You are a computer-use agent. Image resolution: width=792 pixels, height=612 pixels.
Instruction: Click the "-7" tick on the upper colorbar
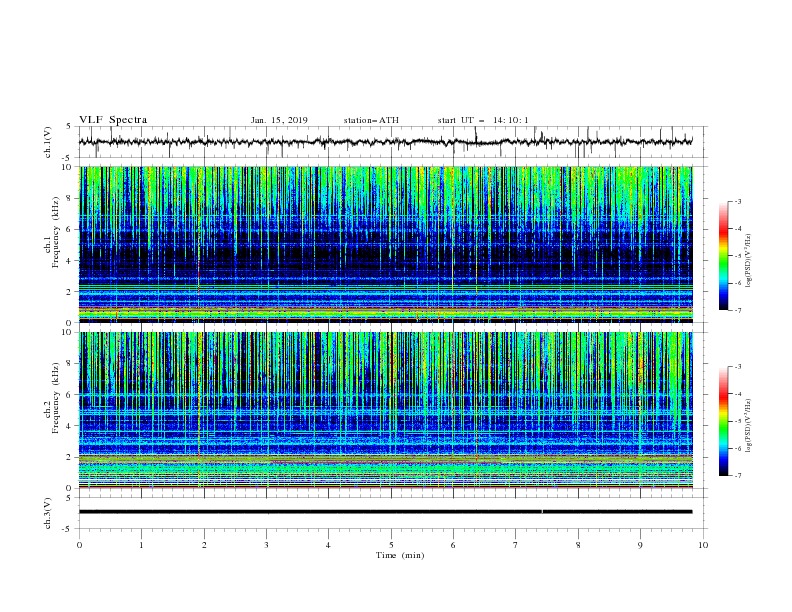click(x=737, y=310)
